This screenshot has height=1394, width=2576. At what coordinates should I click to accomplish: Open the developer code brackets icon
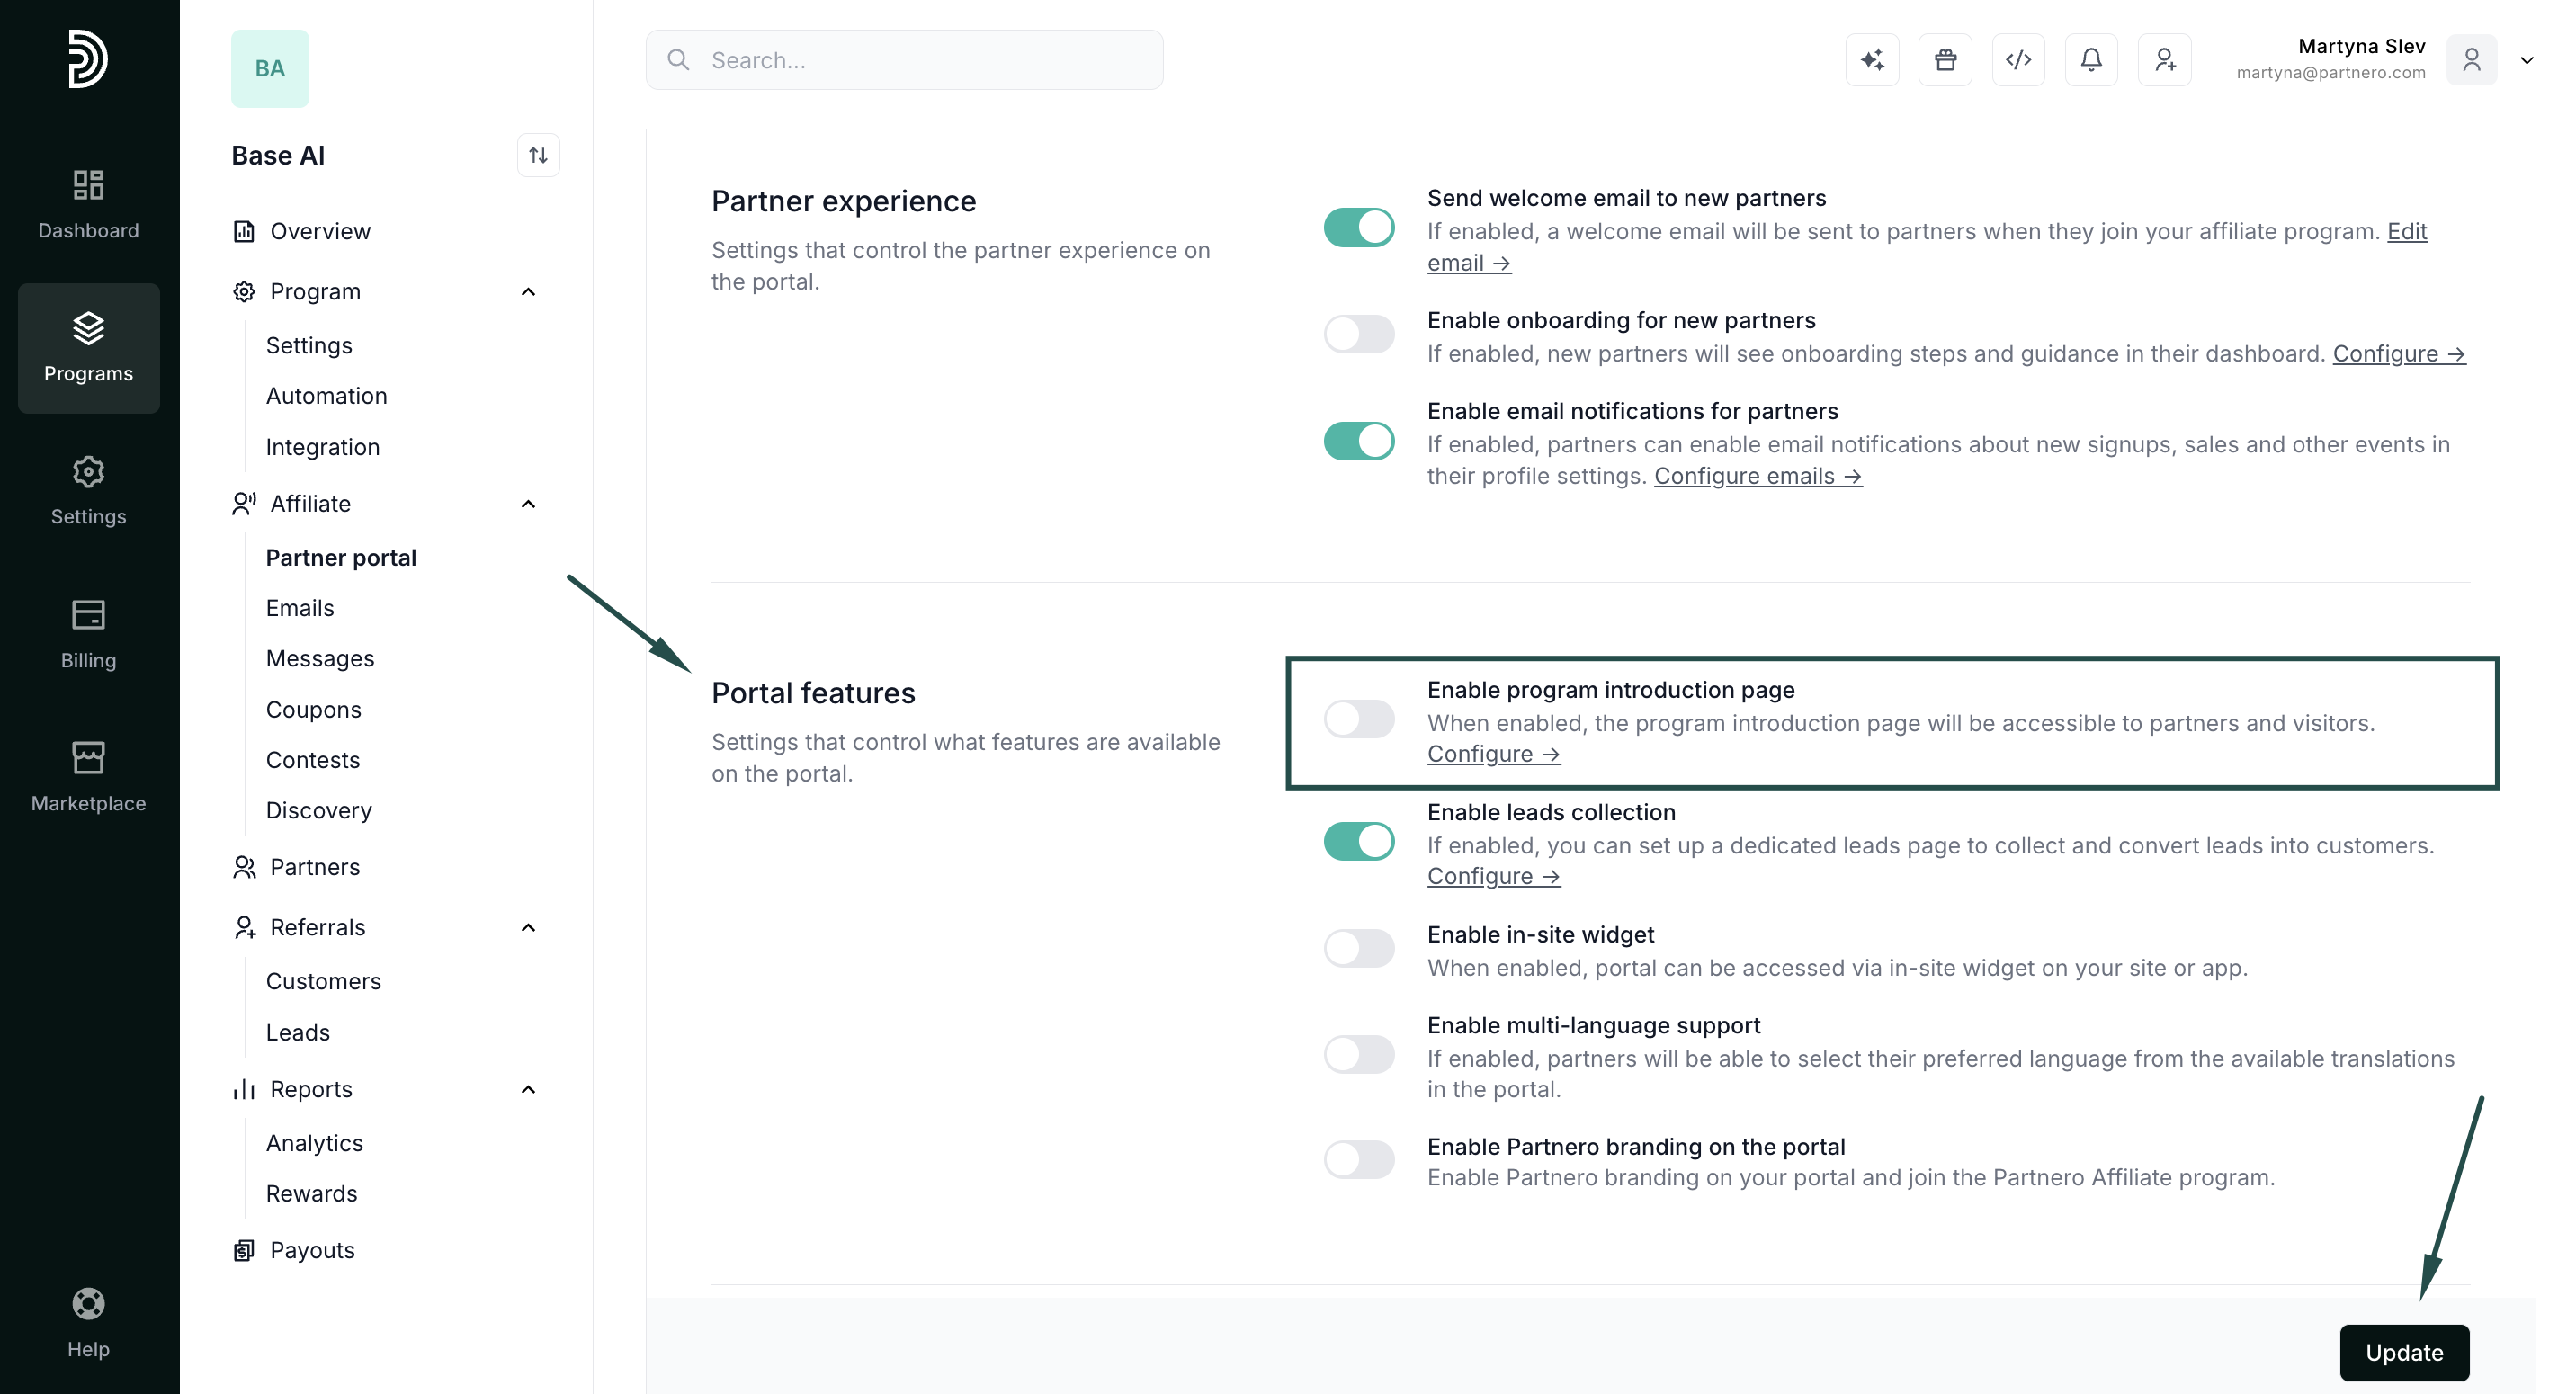(2018, 60)
